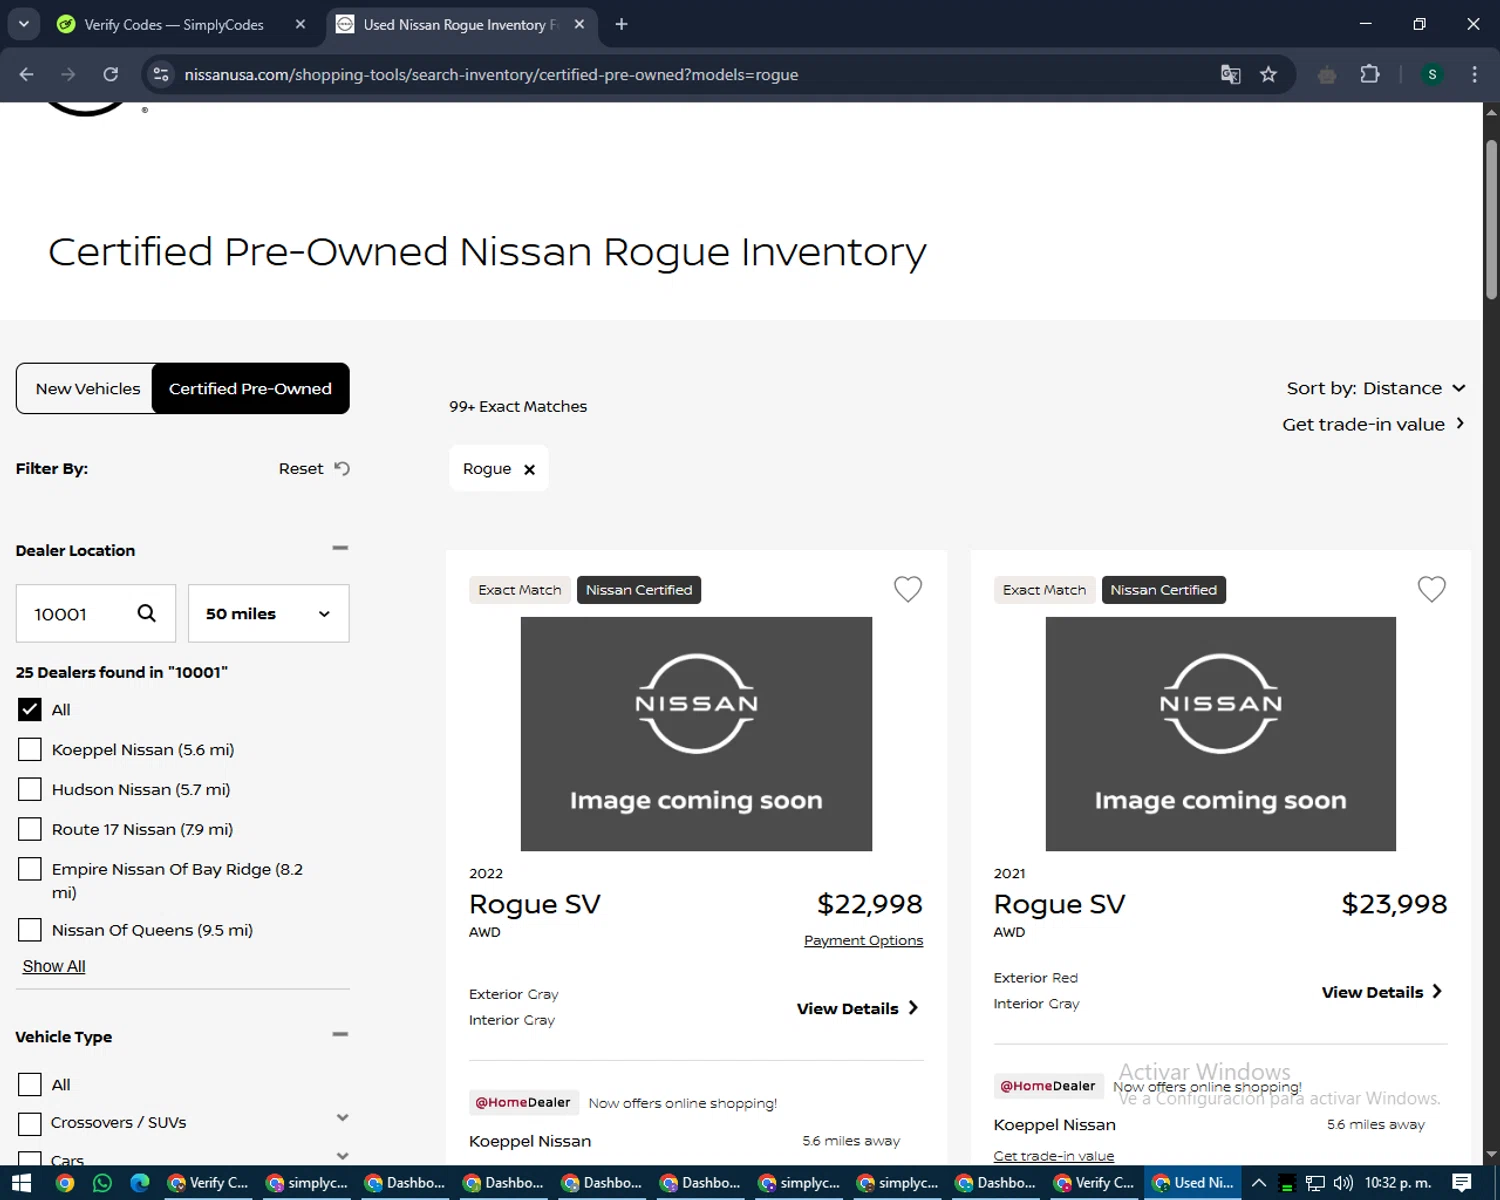Viewport: 1500px width, 1200px height.
Task: Open WhatsApp from the taskbar
Action: 102,1183
